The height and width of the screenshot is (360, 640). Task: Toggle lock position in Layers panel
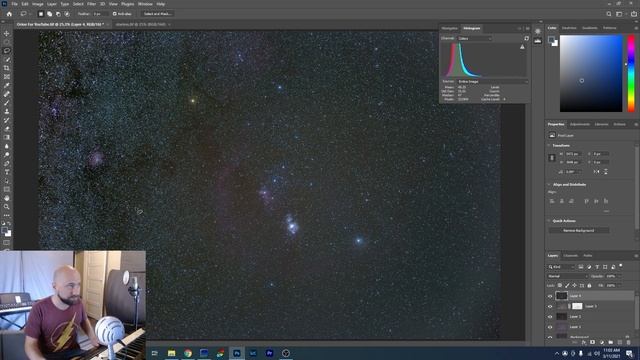[x=574, y=285]
